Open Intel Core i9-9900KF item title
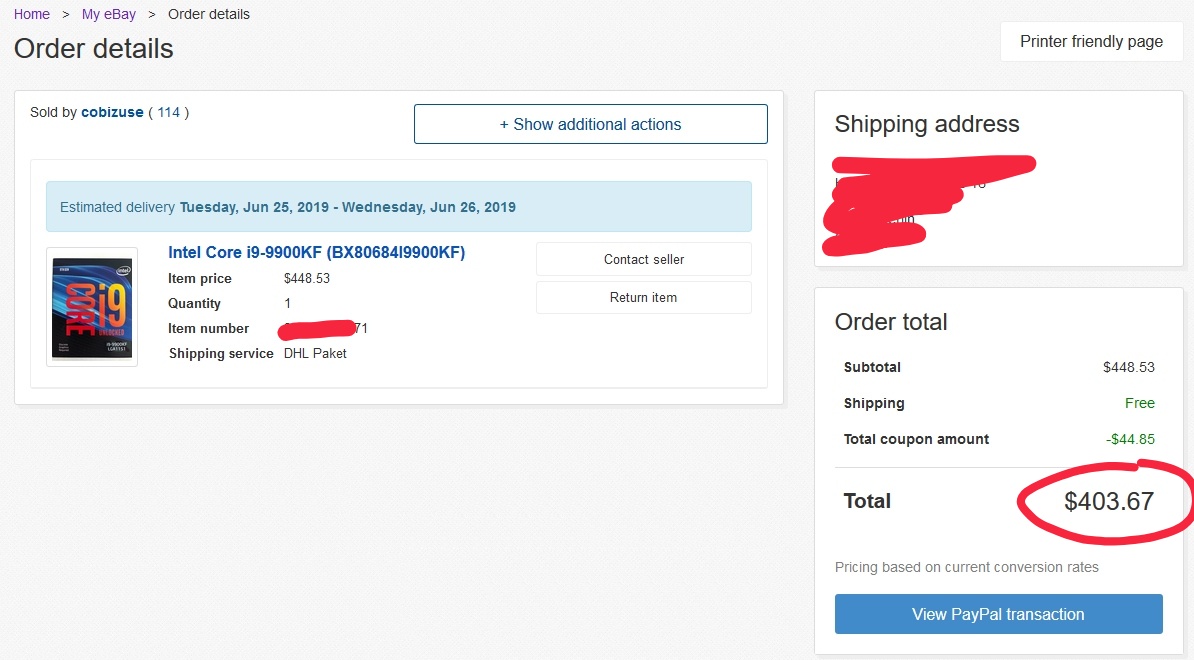Screen dimensions: 1194x660 coord(316,252)
